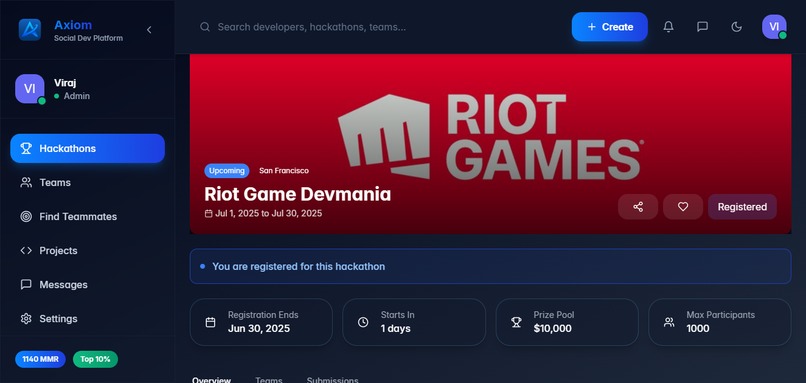The image size is (806, 383).
Task: Focus the search developers, hackathons, teams field
Action: coord(380,27)
